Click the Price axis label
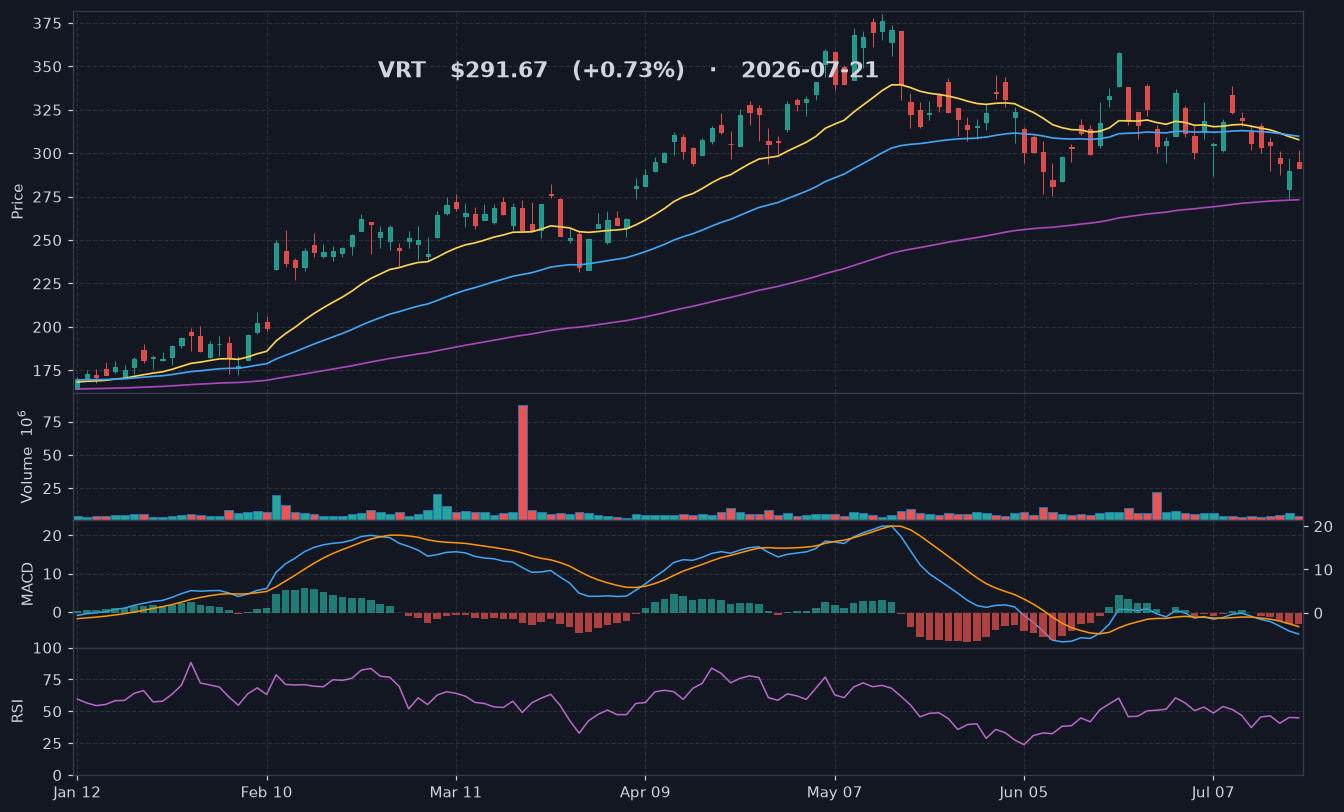1344x812 pixels. 18,201
